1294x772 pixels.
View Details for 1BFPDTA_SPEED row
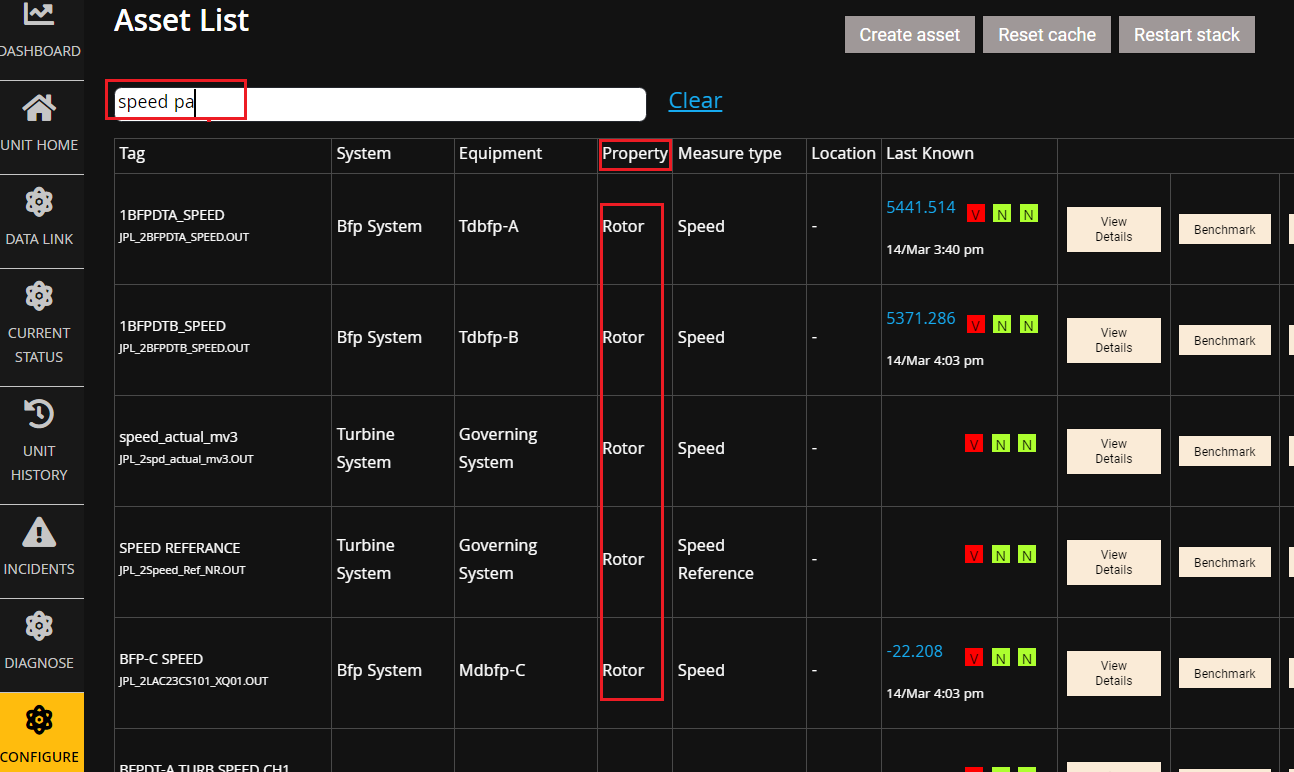point(1113,230)
